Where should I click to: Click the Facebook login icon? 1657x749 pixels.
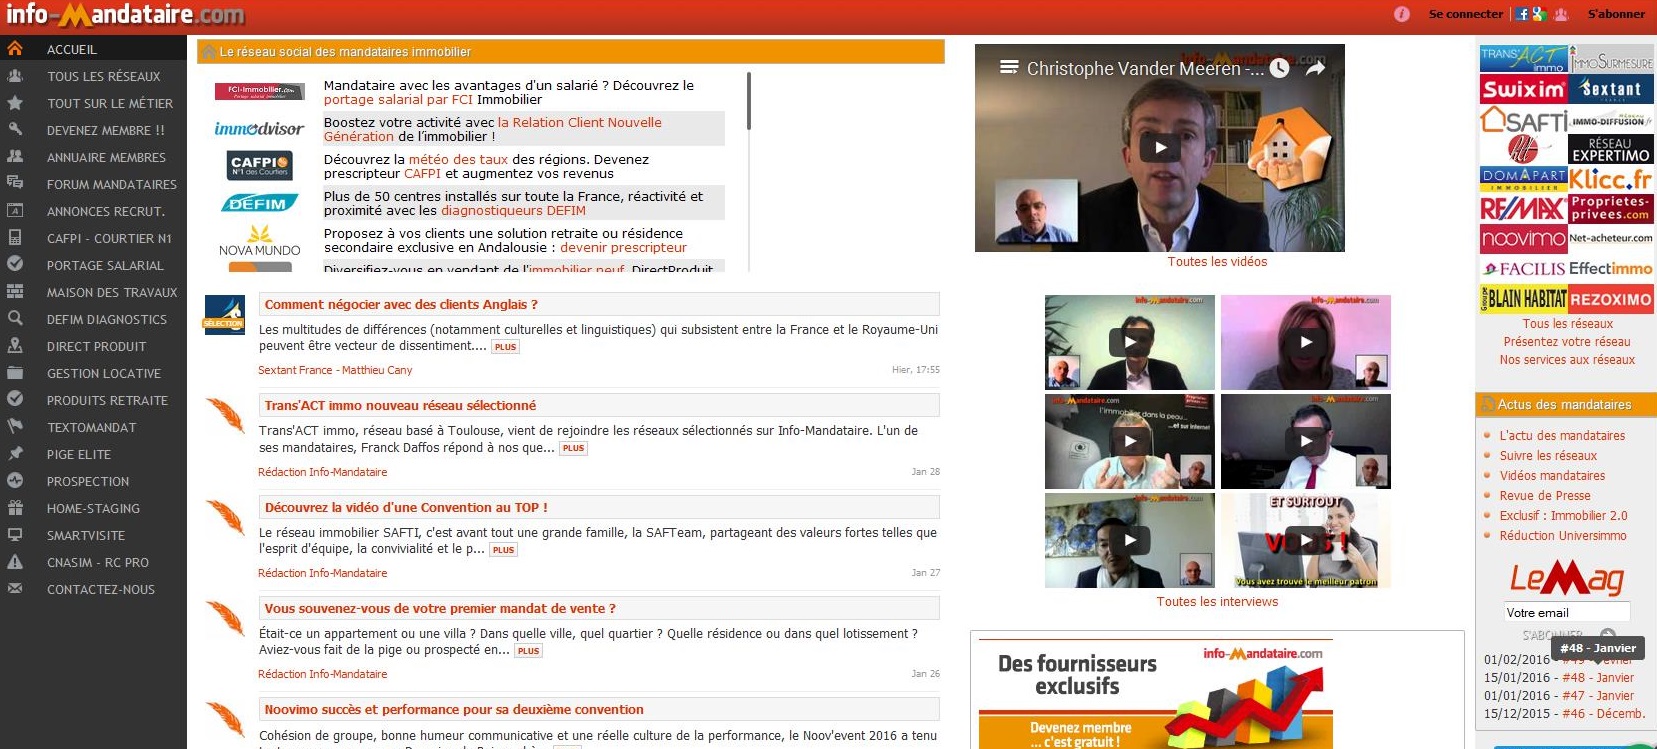pos(1522,14)
